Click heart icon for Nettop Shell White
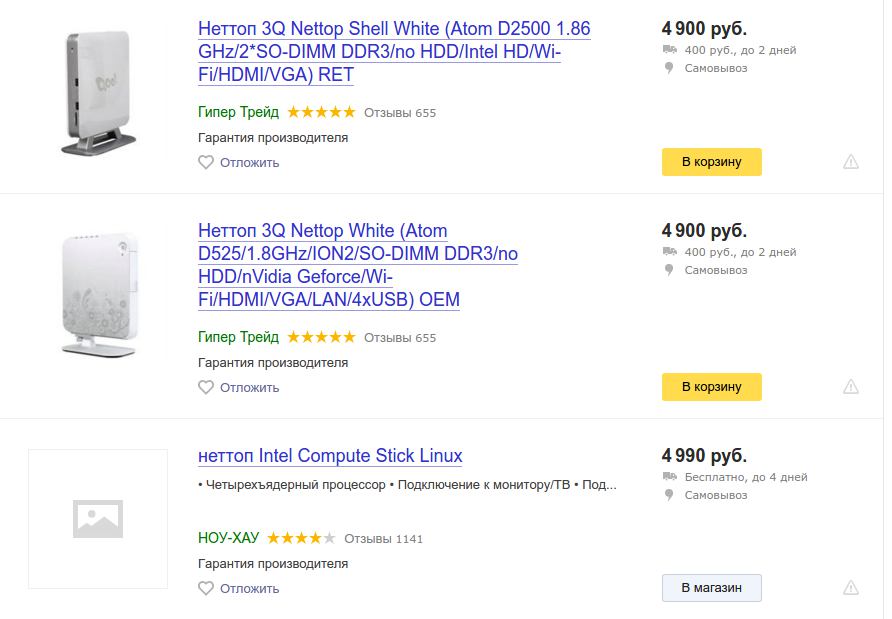This screenshot has width=892, height=619. coord(206,162)
